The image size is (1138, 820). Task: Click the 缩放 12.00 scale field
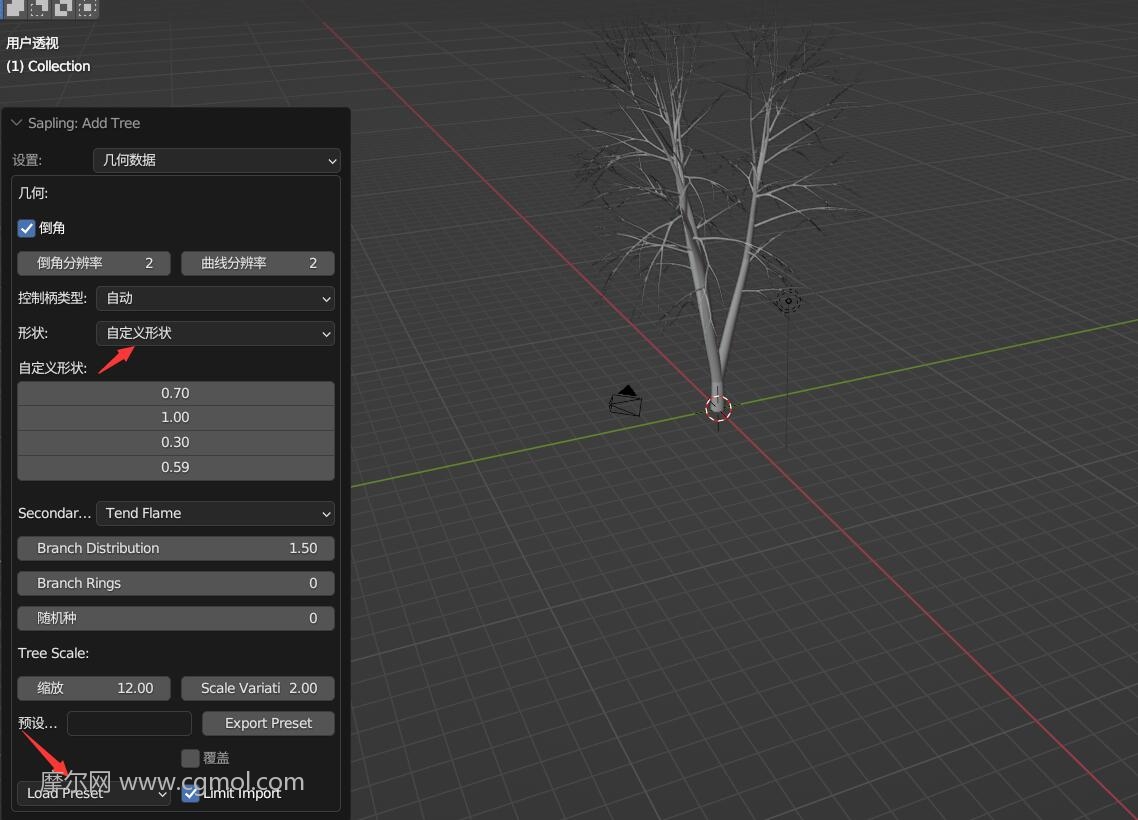pos(94,688)
